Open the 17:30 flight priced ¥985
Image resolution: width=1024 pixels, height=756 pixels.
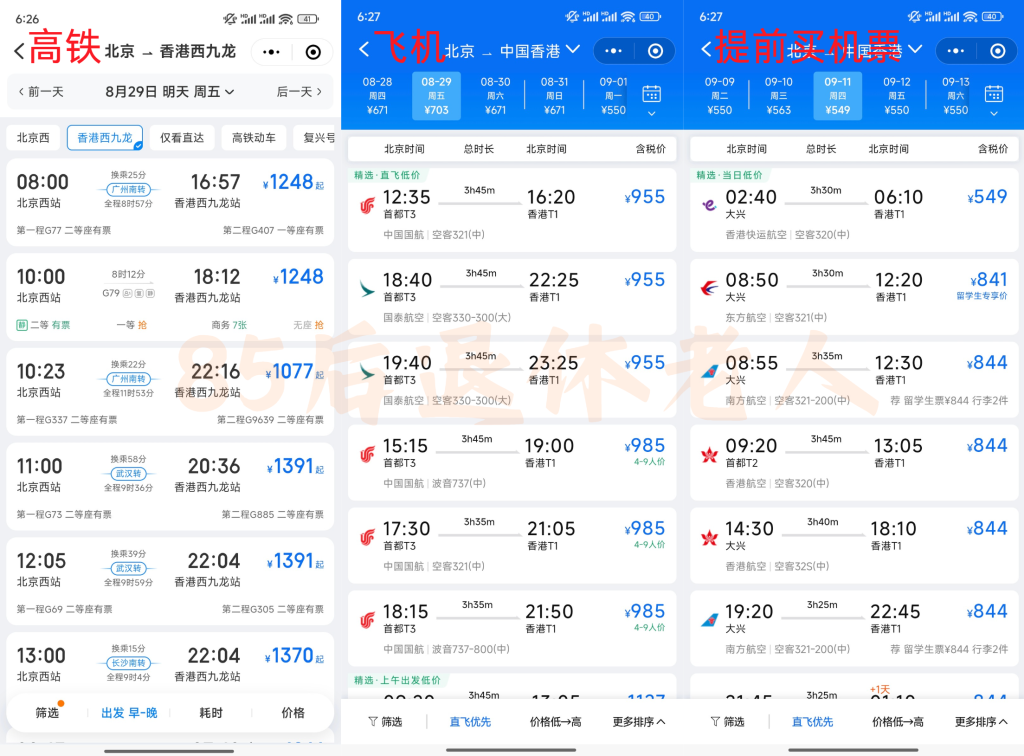512,545
